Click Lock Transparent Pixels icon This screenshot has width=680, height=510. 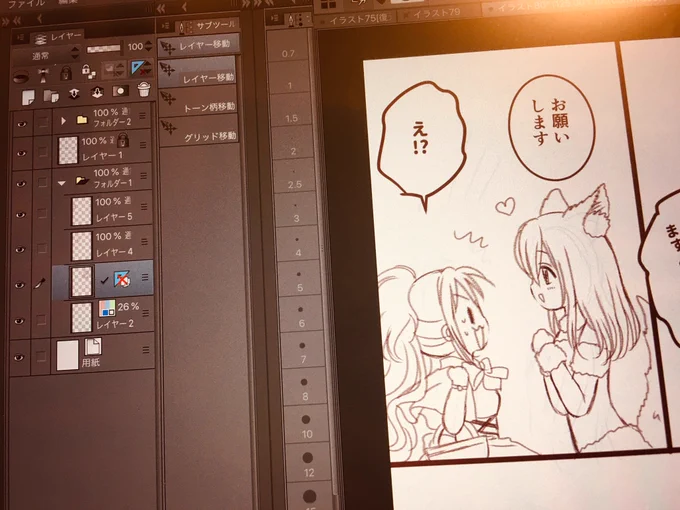[x=88, y=72]
